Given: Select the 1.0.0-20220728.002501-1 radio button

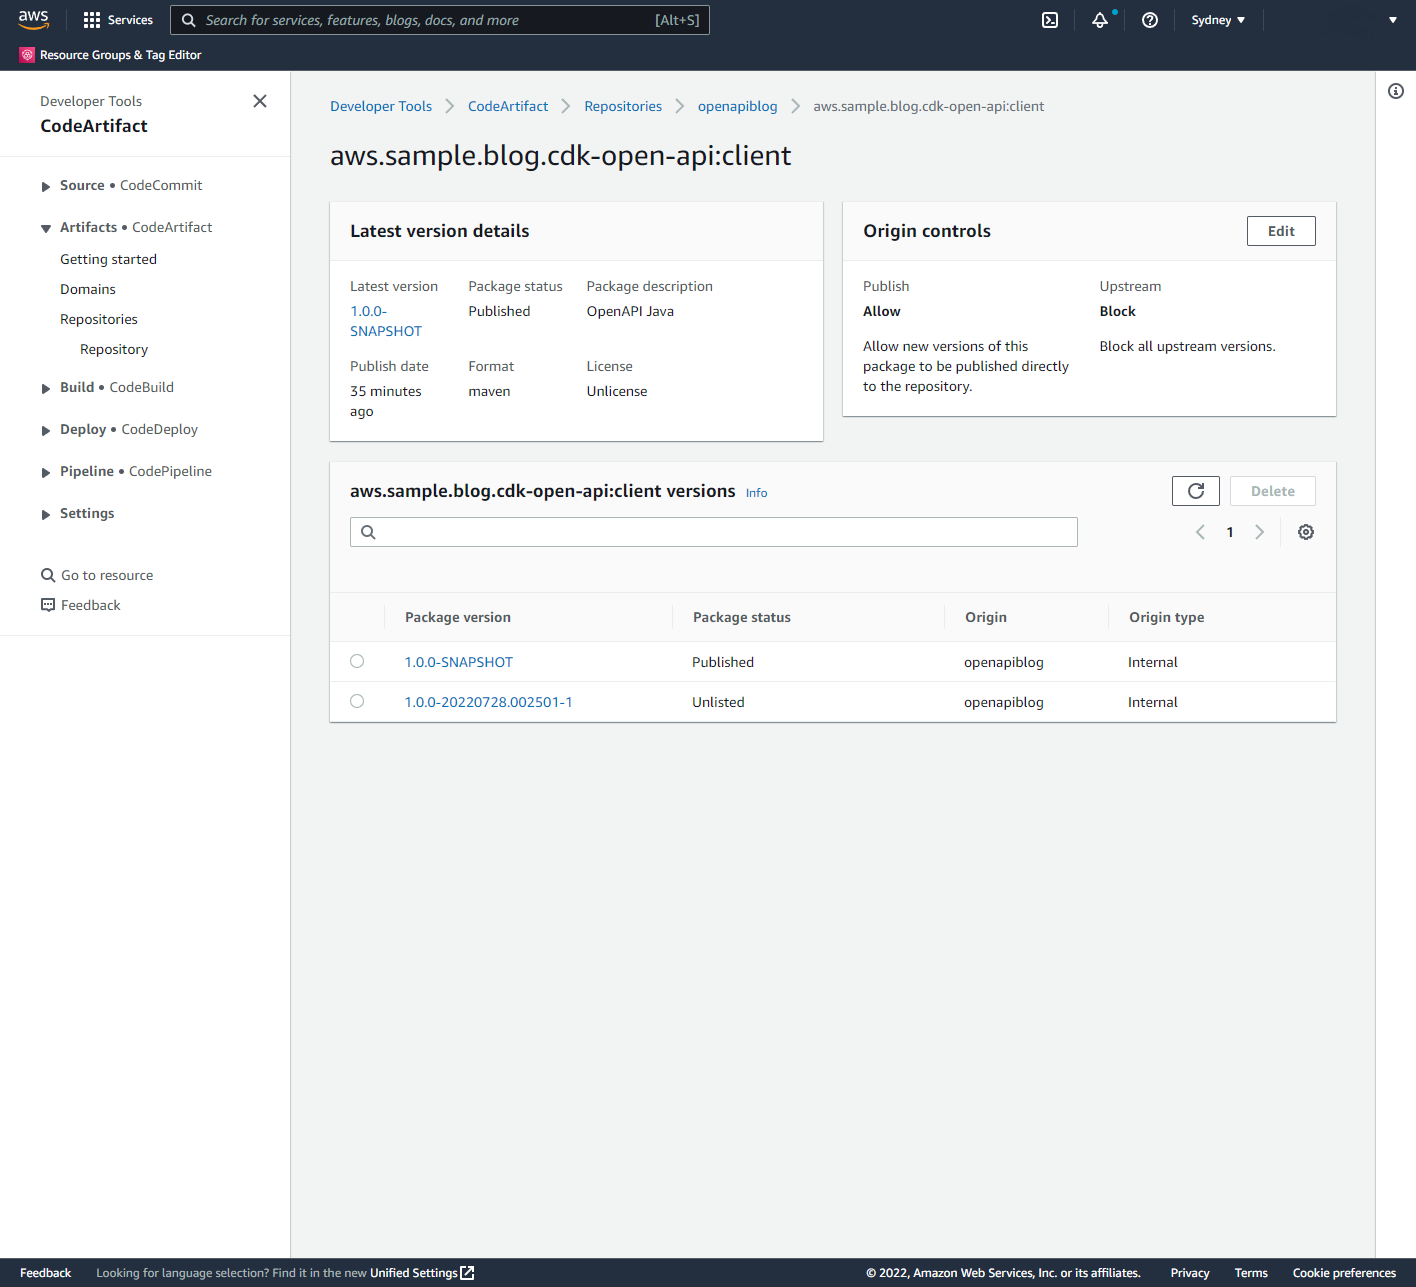Looking at the screenshot, I should coord(357,701).
